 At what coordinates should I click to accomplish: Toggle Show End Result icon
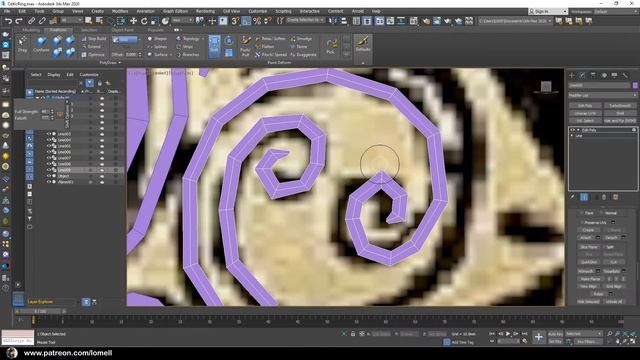[584, 197]
